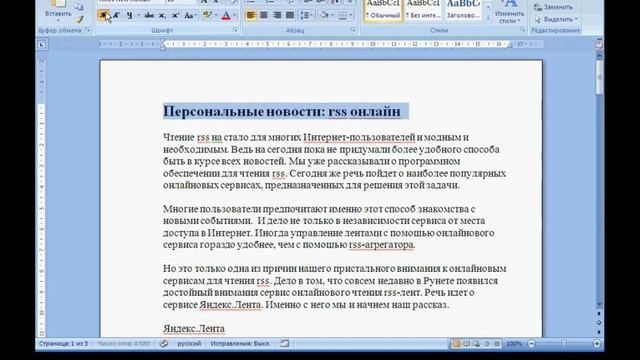Open the line spacing menu

pos(306,15)
